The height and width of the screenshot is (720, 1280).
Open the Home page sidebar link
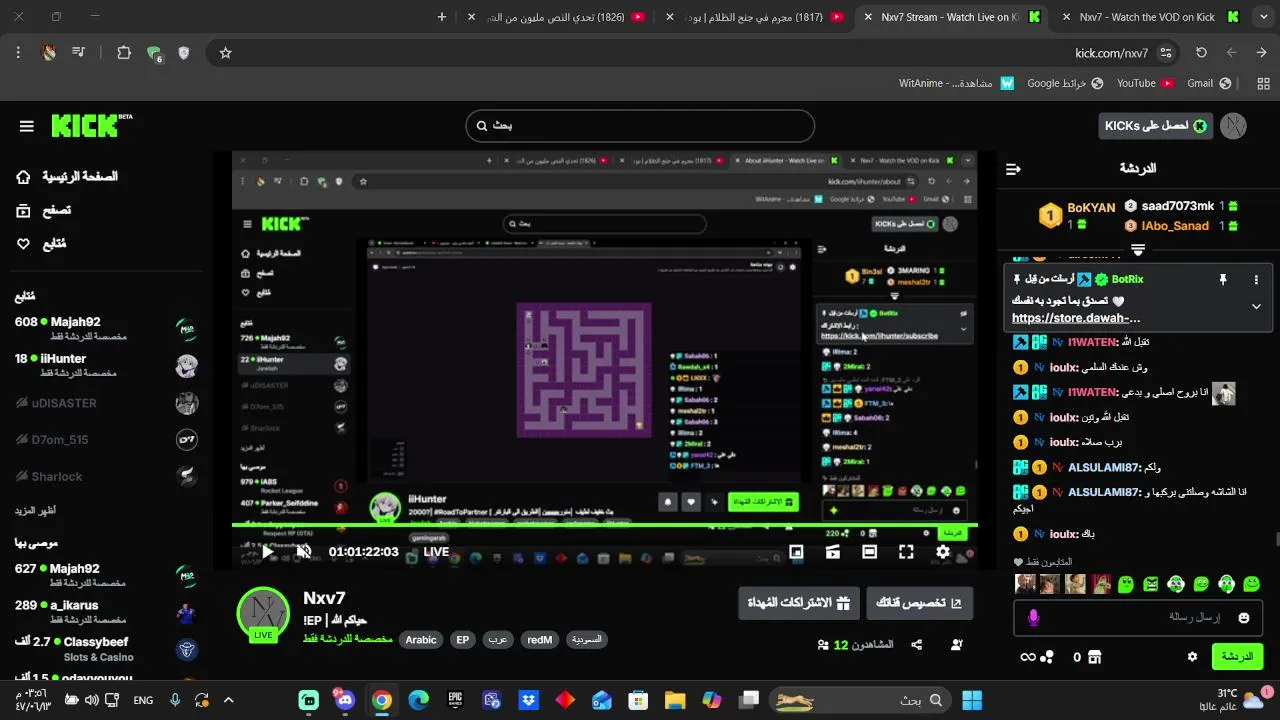(66, 177)
